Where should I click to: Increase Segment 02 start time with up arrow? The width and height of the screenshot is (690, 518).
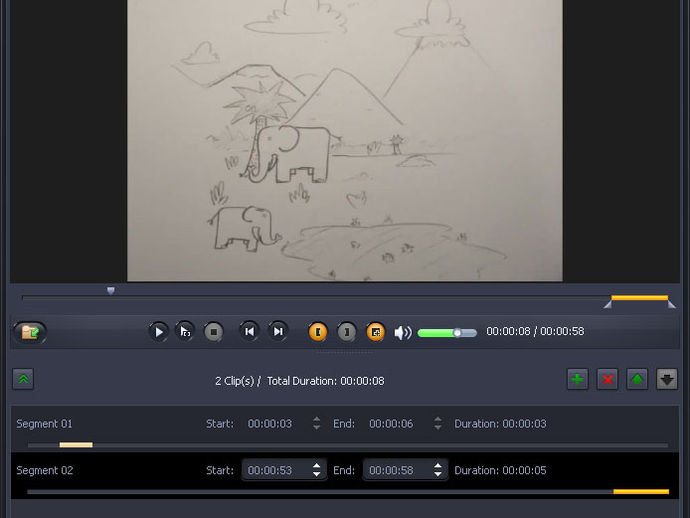coord(316,466)
